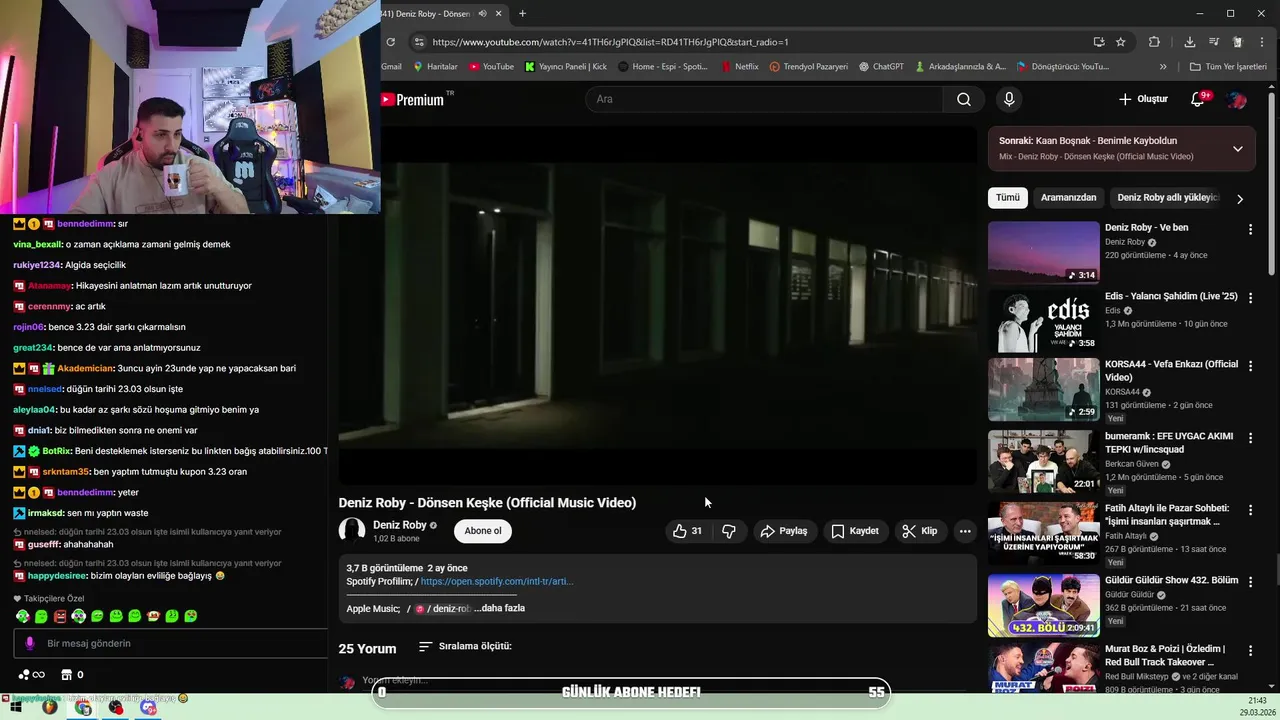Open YouTube bookmark in bookmarks bar
The height and width of the screenshot is (720, 1280).
pos(490,67)
